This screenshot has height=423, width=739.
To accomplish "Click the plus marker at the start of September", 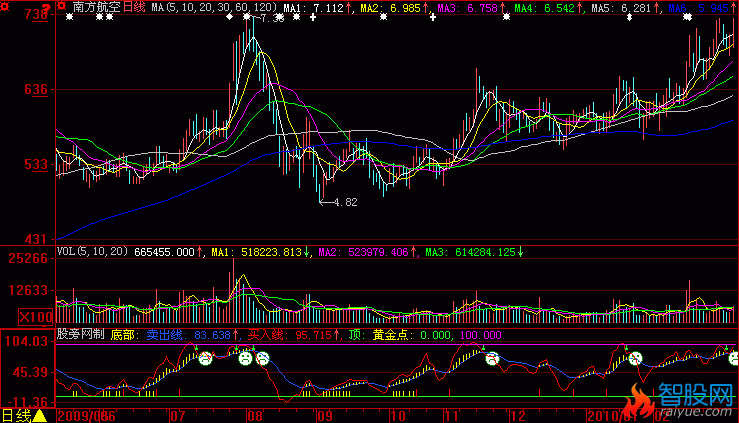I will [x=313, y=17].
